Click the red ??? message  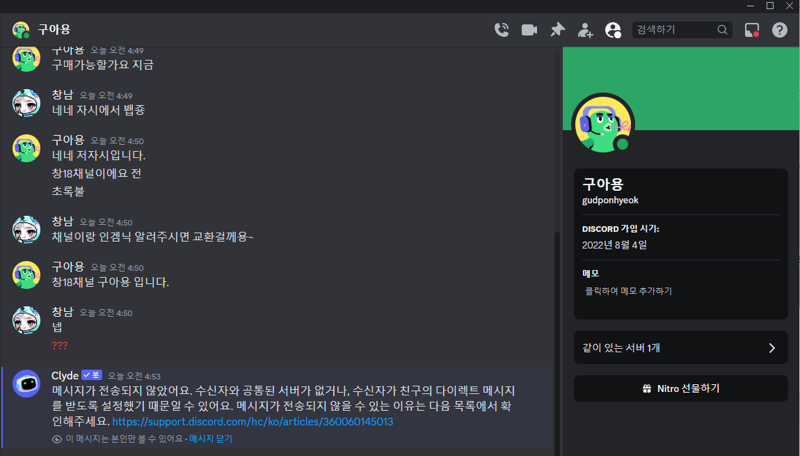coord(60,345)
